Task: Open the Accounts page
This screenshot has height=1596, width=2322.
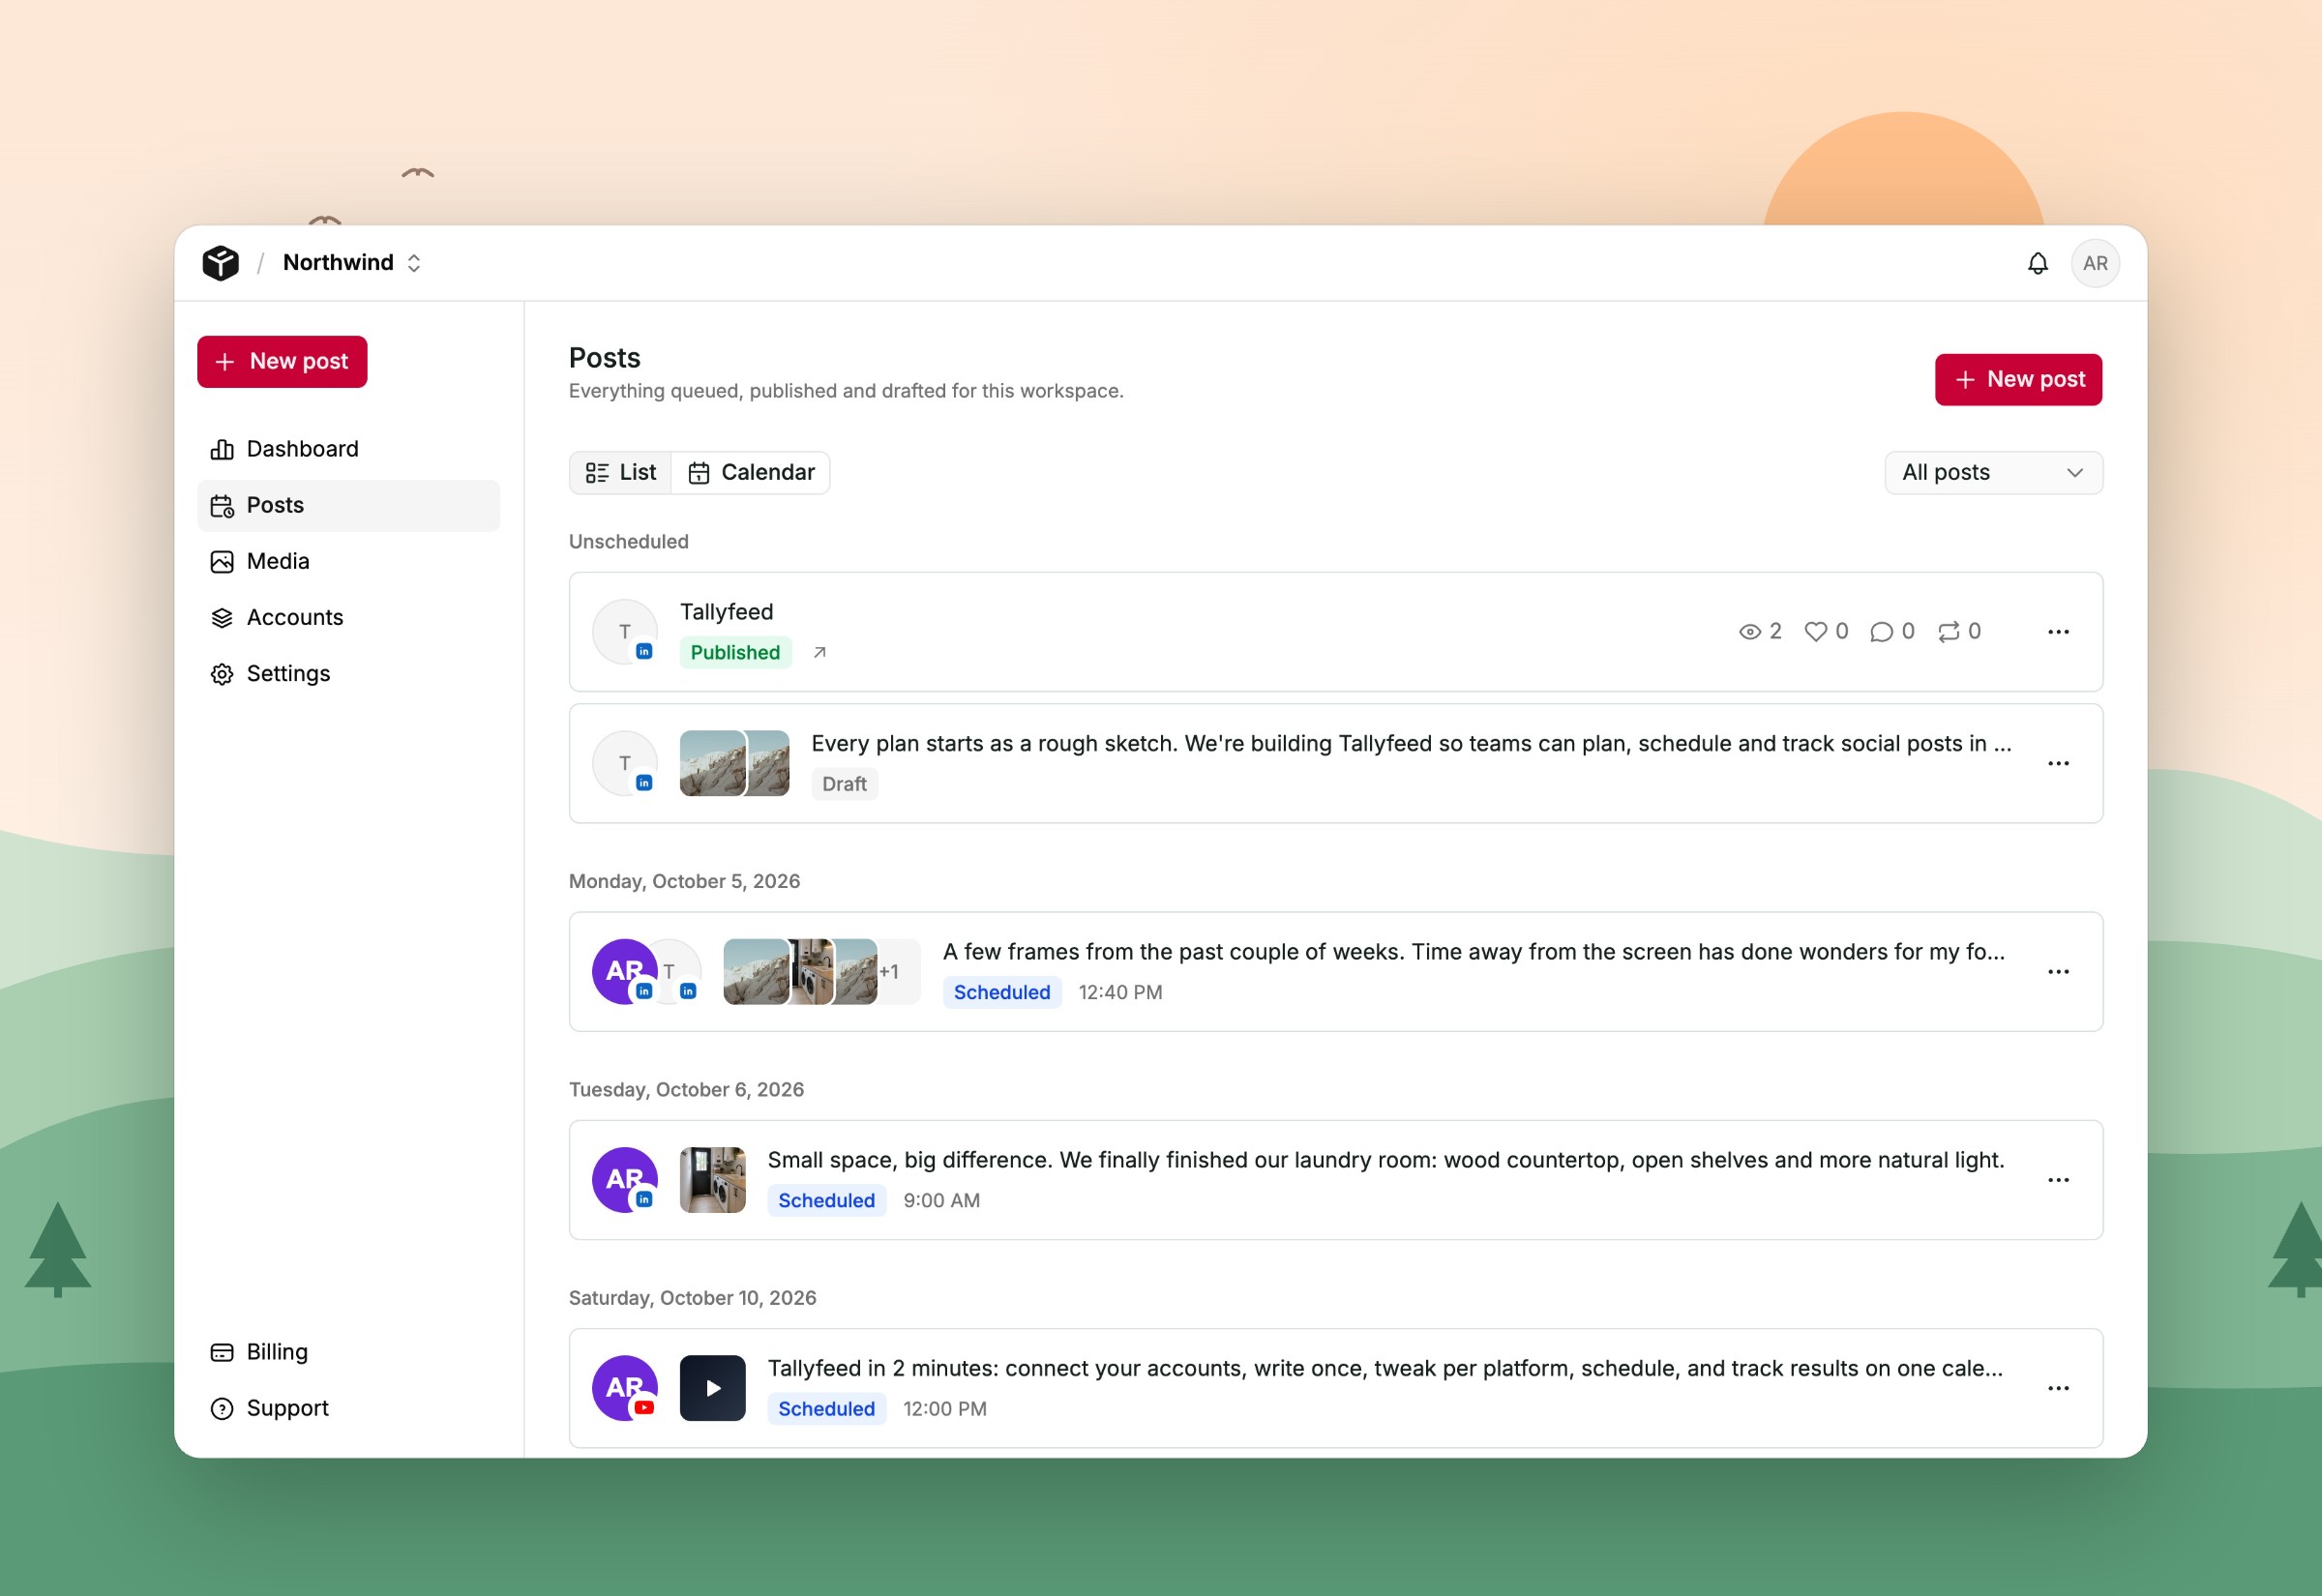Action: point(348,617)
